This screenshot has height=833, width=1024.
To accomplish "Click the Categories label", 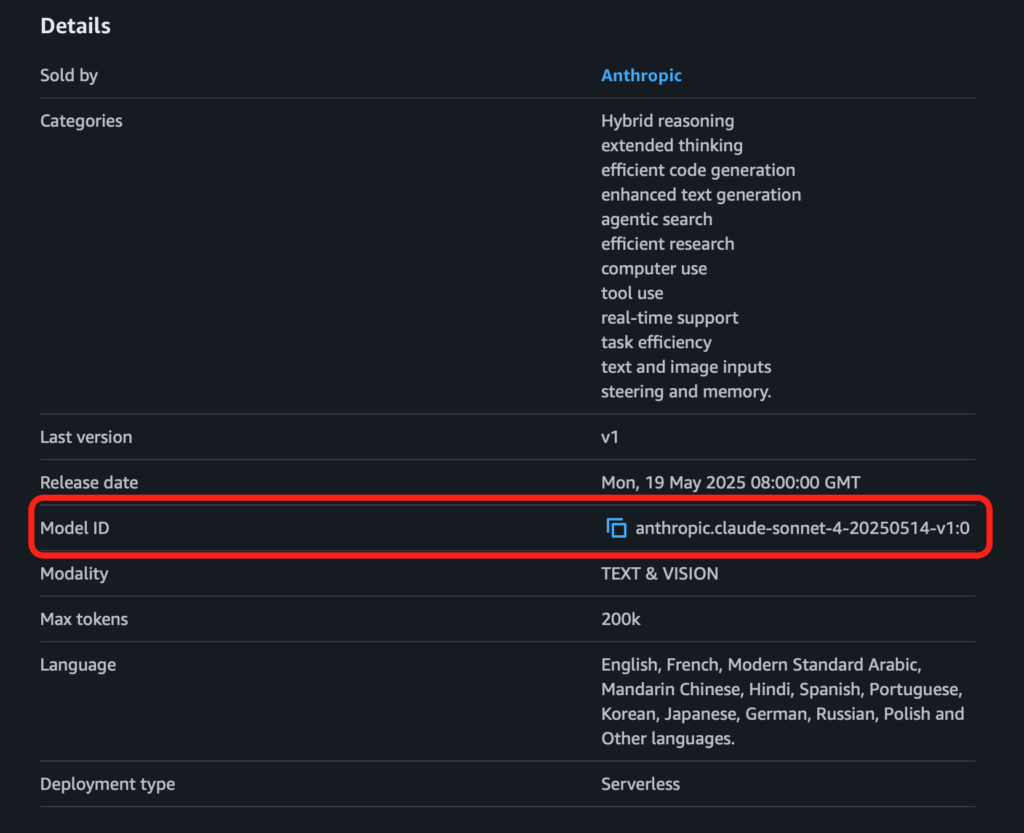I will 81,121.
